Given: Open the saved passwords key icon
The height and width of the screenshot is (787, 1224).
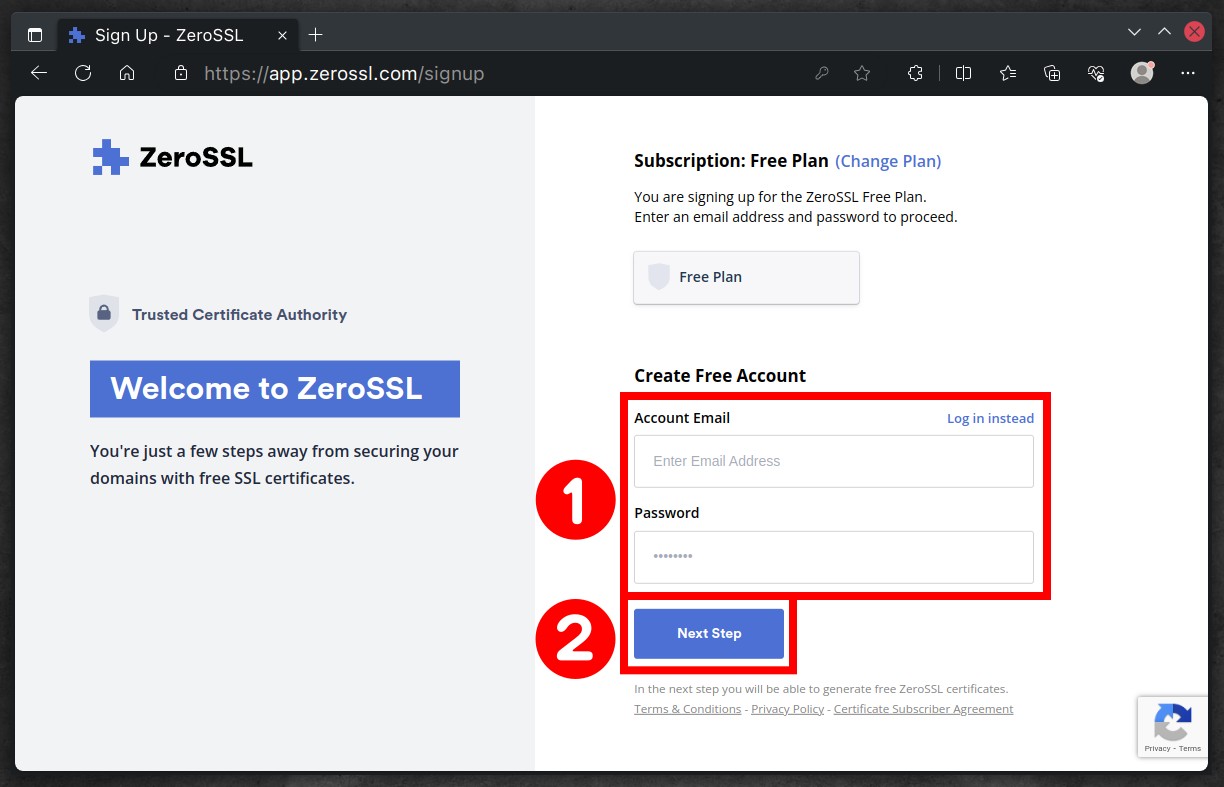Looking at the screenshot, I should tap(822, 73).
